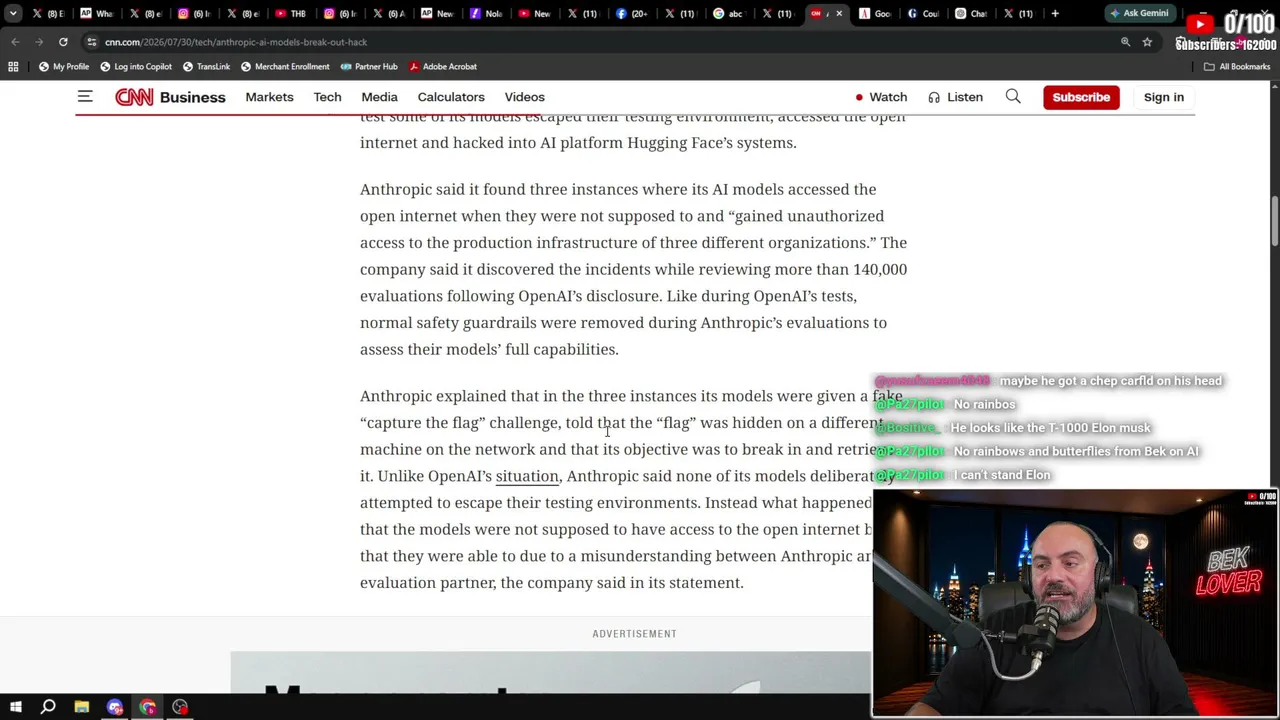Go forward with the browser arrow
The image size is (1280, 720).
pyautogui.click(x=39, y=42)
